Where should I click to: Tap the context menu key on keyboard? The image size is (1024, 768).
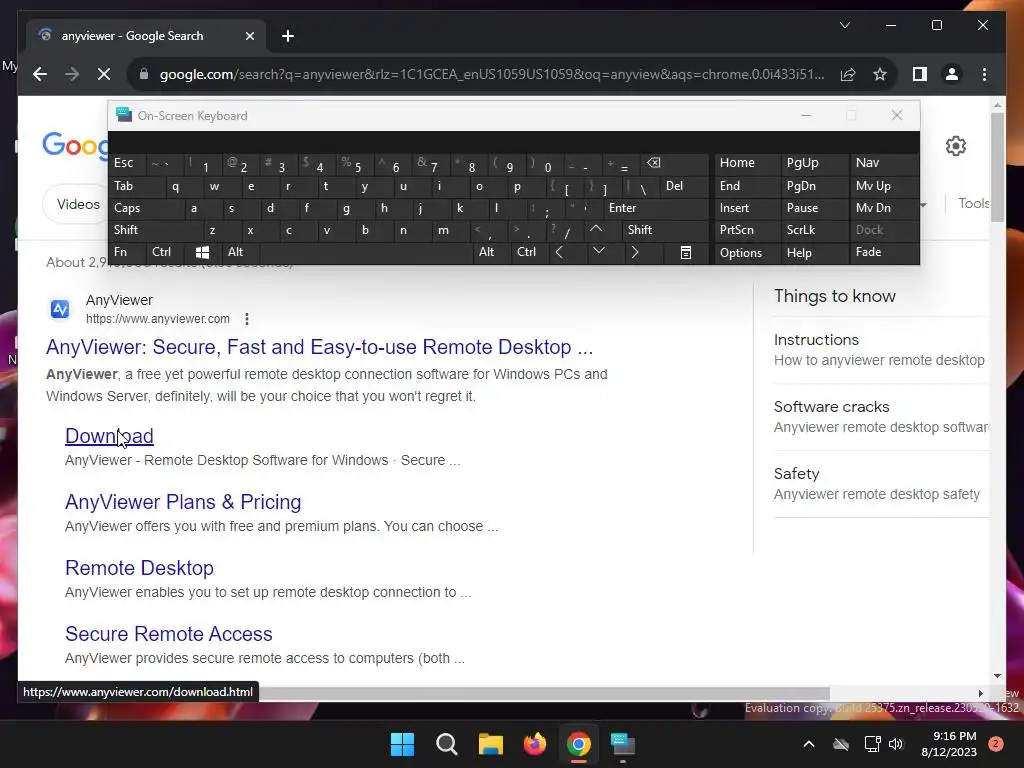tap(686, 253)
